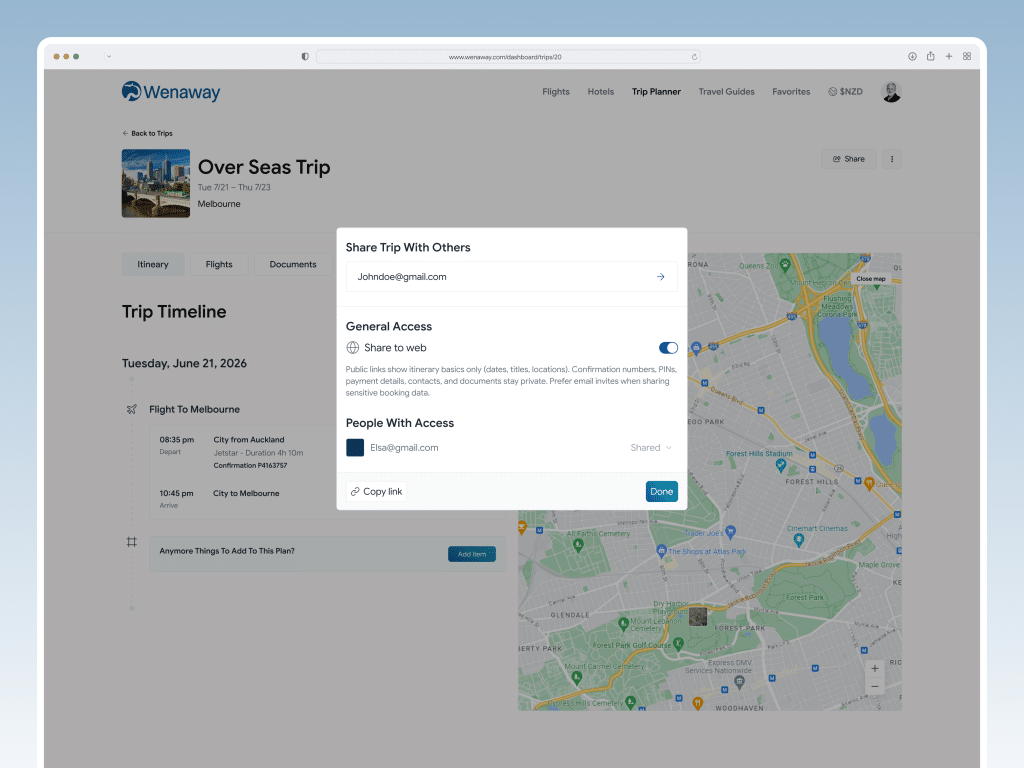Click the Wenaway globe logo icon
Image resolution: width=1024 pixels, height=768 pixels.
131,91
